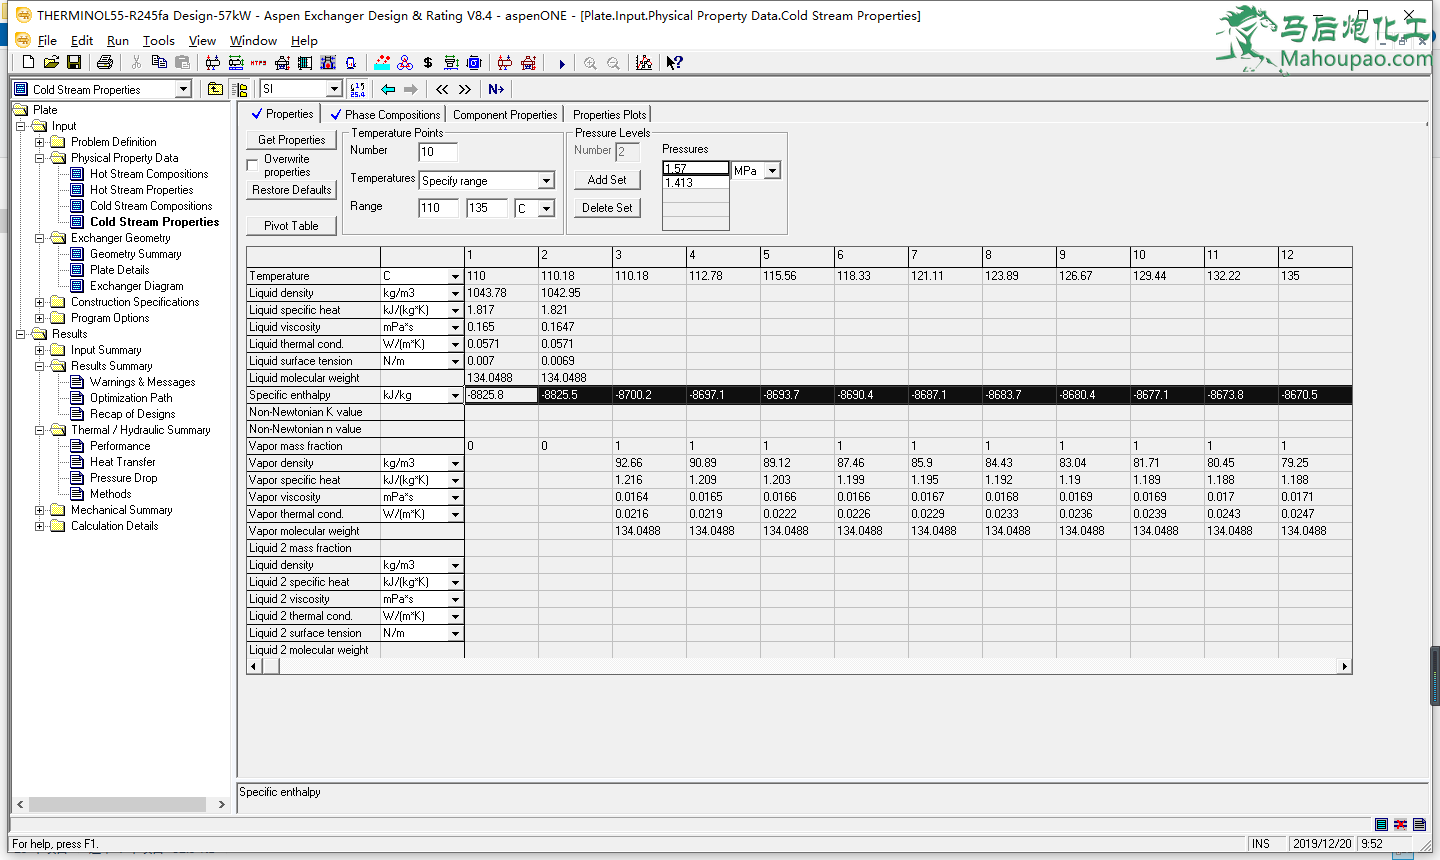Click the next form double-right arrows

(465, 89)
